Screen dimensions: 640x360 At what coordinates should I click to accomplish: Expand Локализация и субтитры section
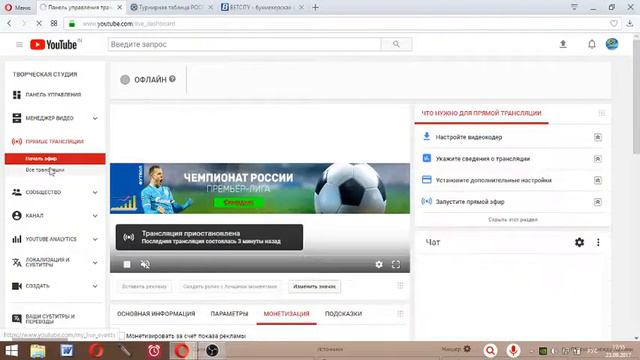coord(95,262)
